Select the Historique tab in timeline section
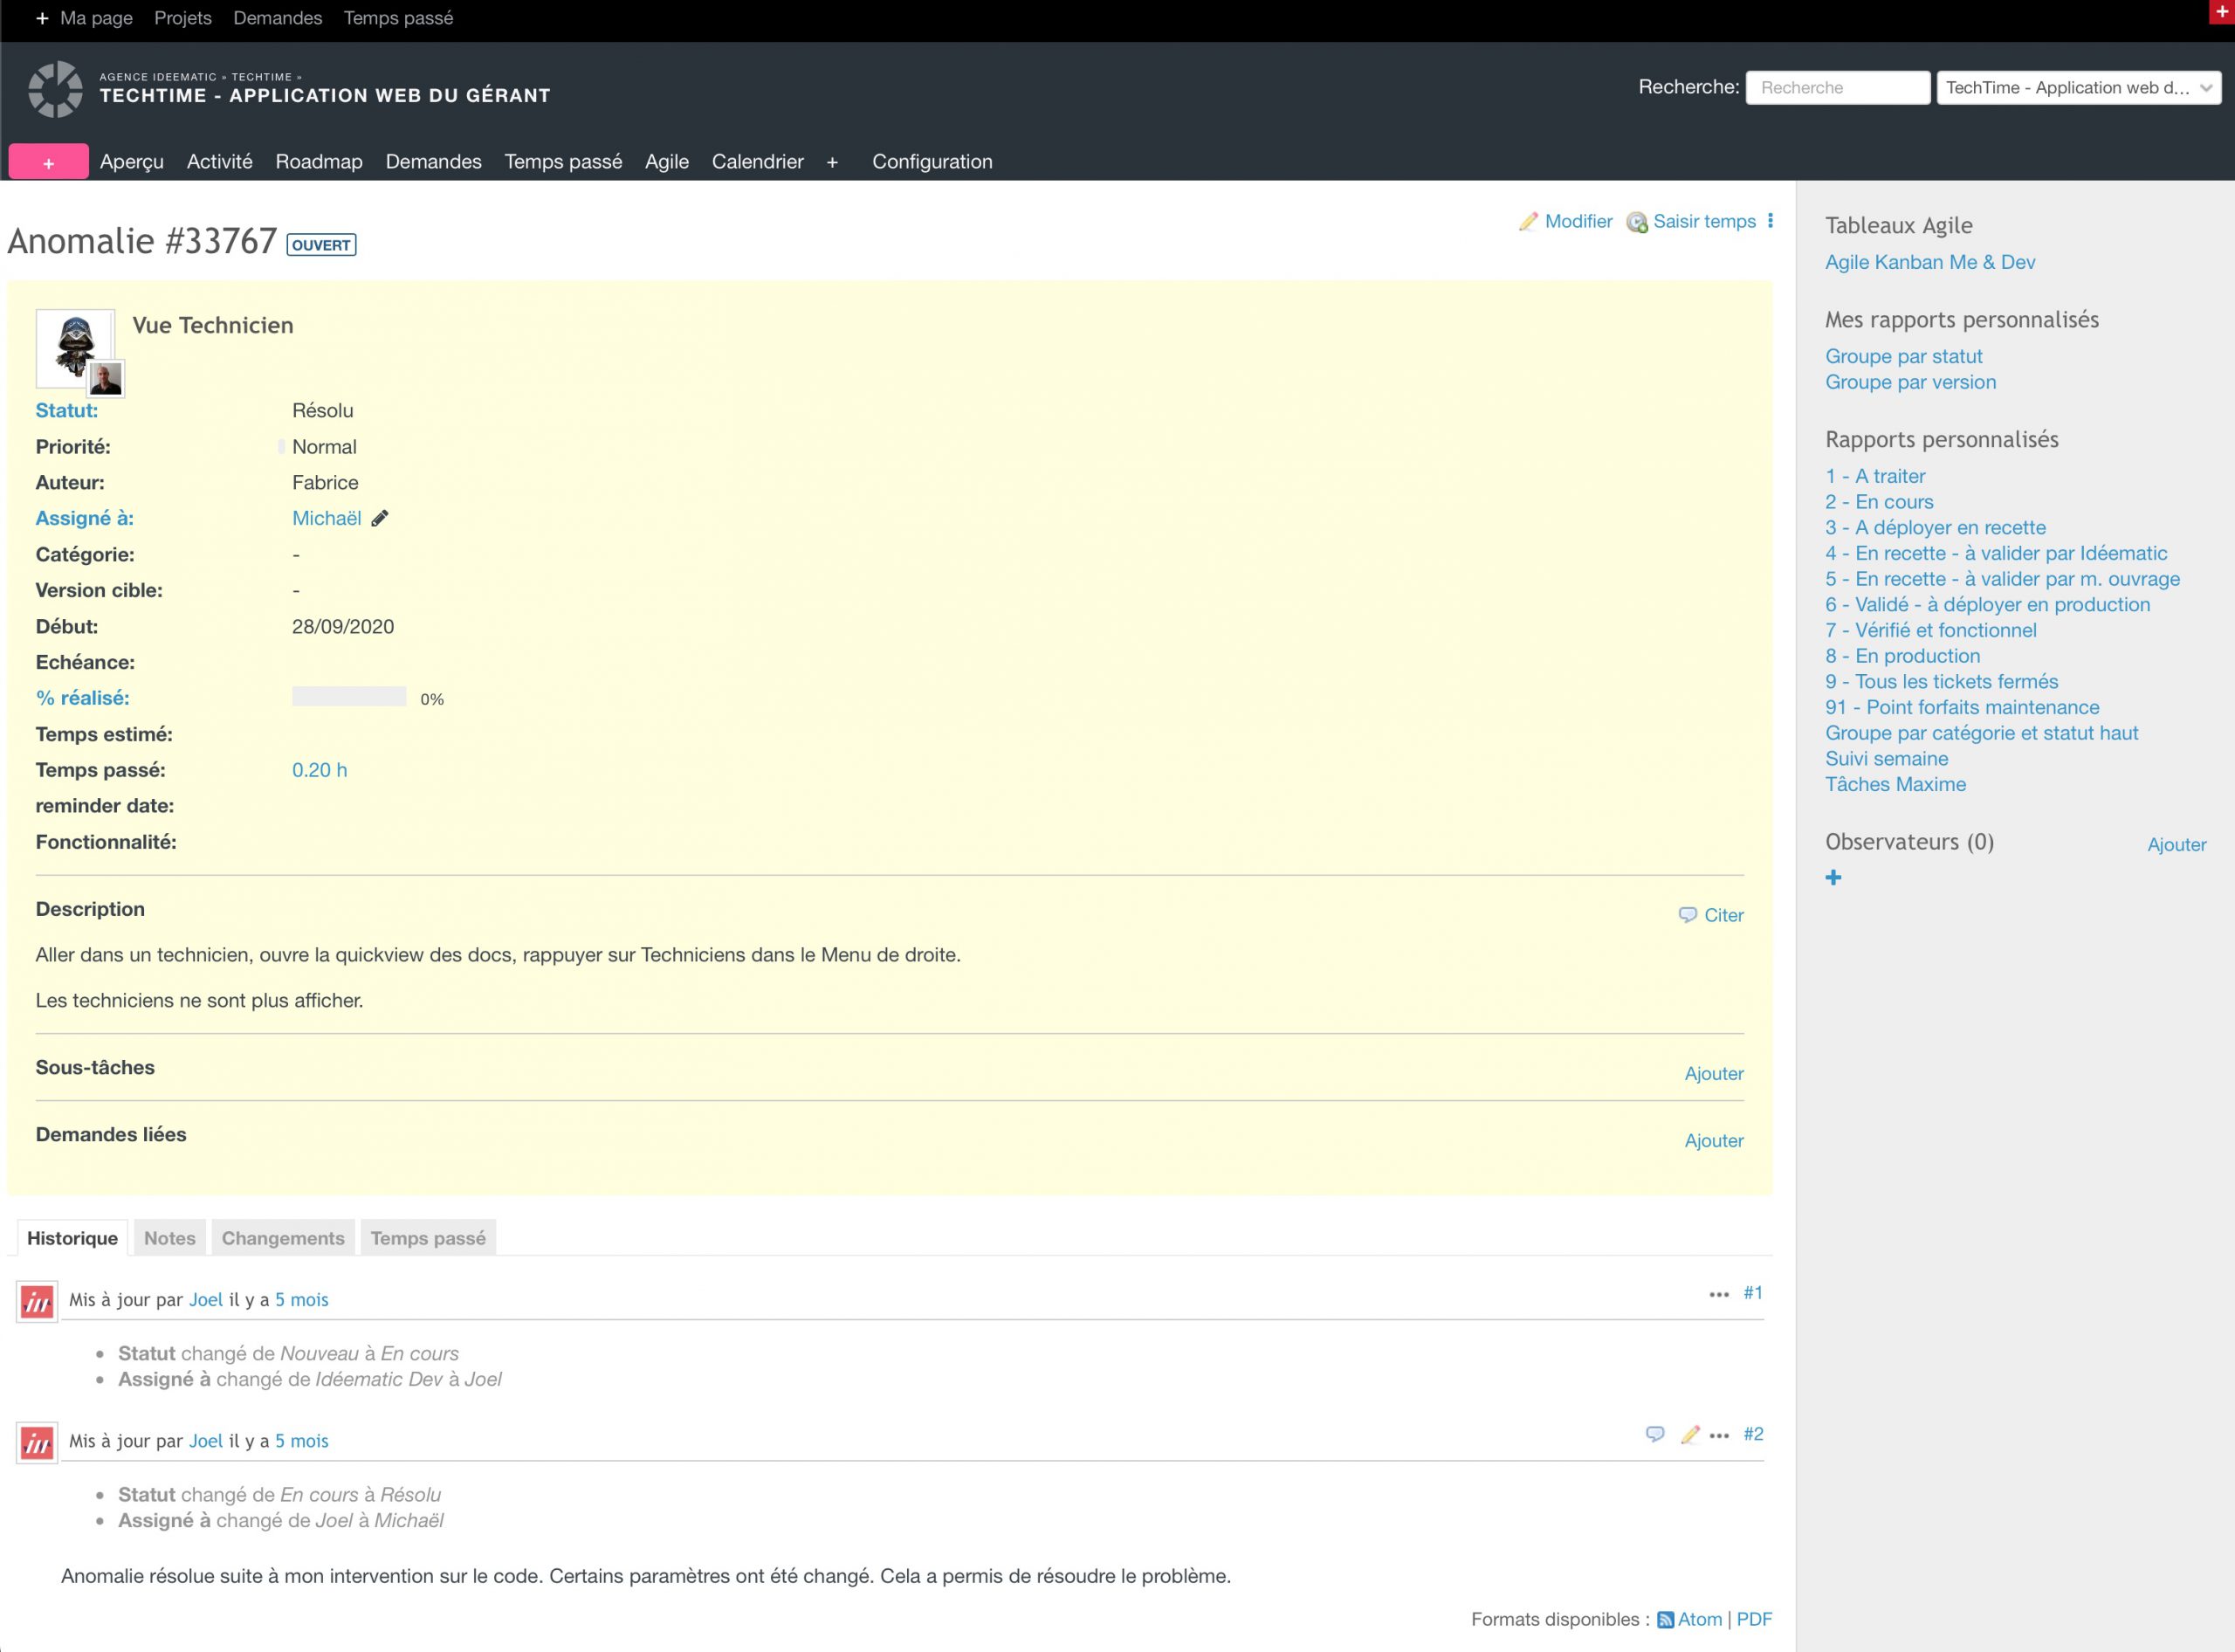This screenshot has height=1652, width=2235. tap(72, 1237)
